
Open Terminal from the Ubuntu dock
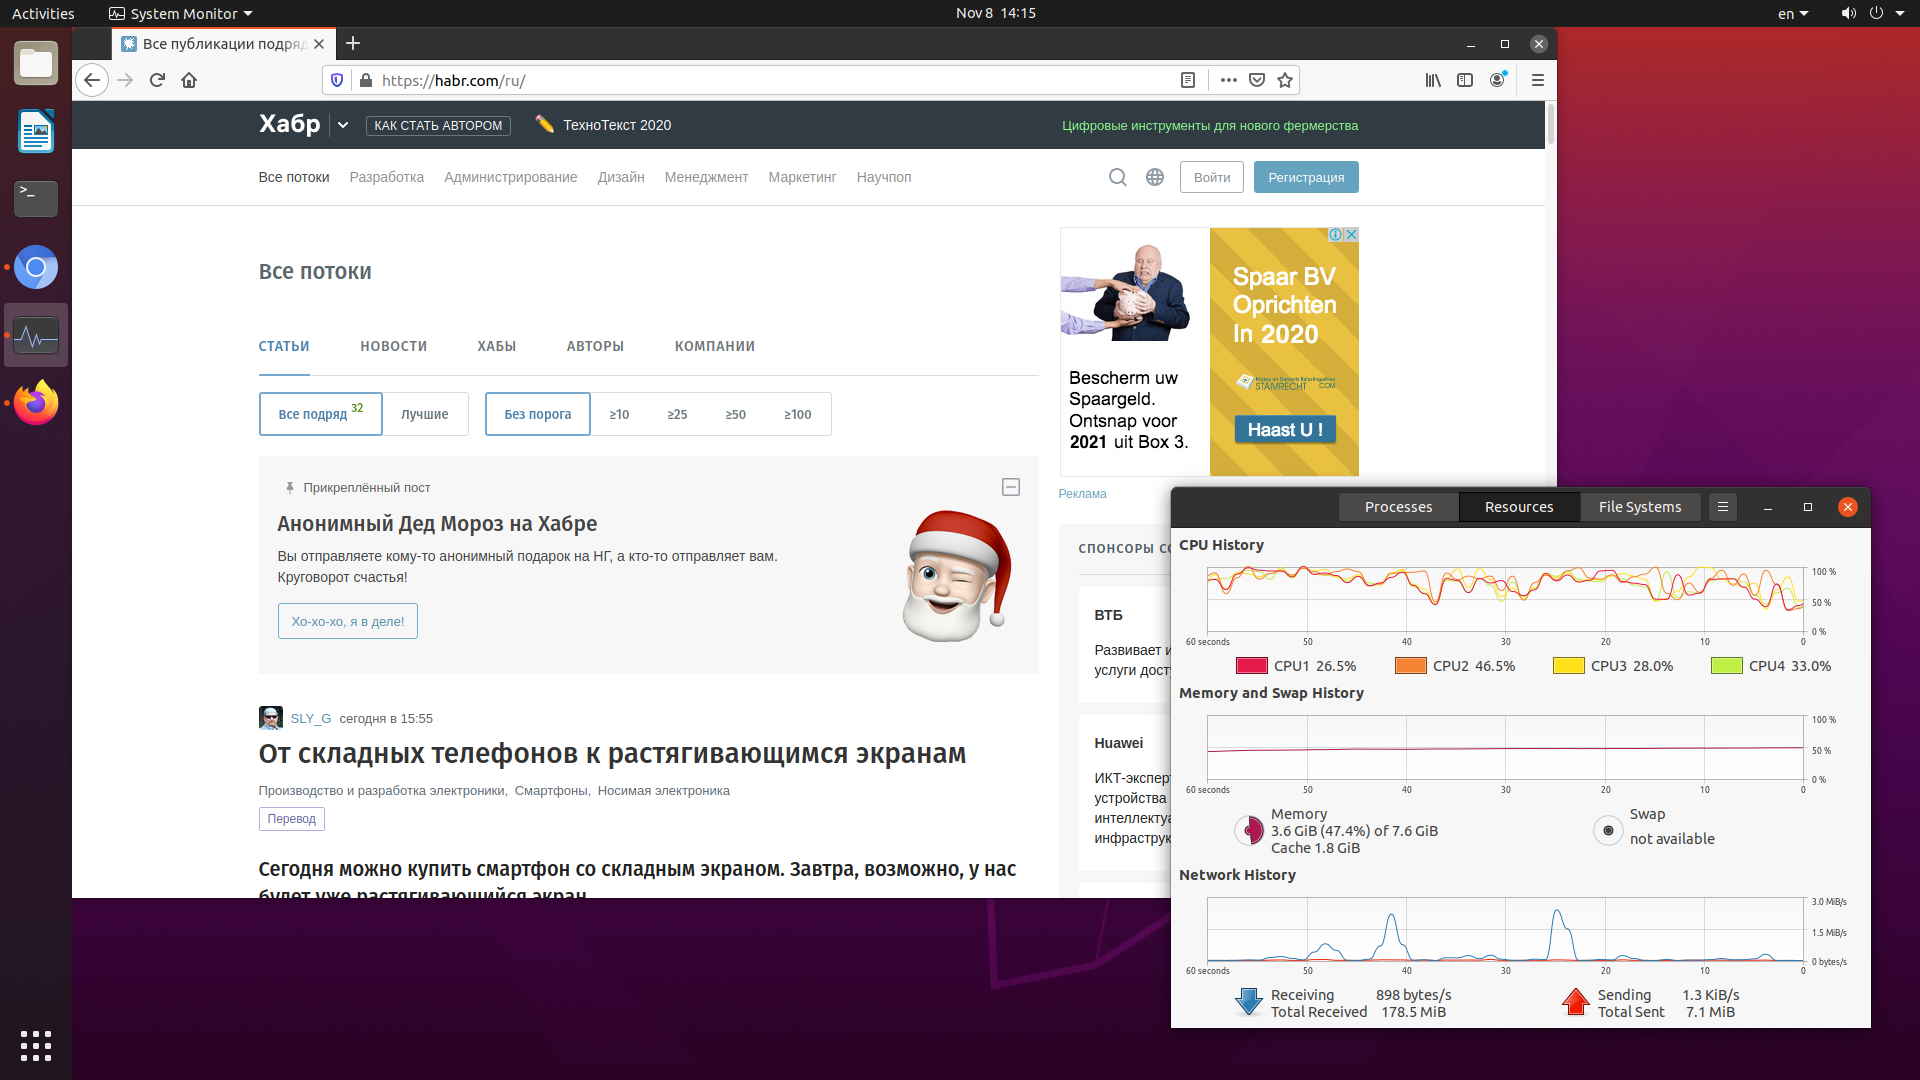36,199
